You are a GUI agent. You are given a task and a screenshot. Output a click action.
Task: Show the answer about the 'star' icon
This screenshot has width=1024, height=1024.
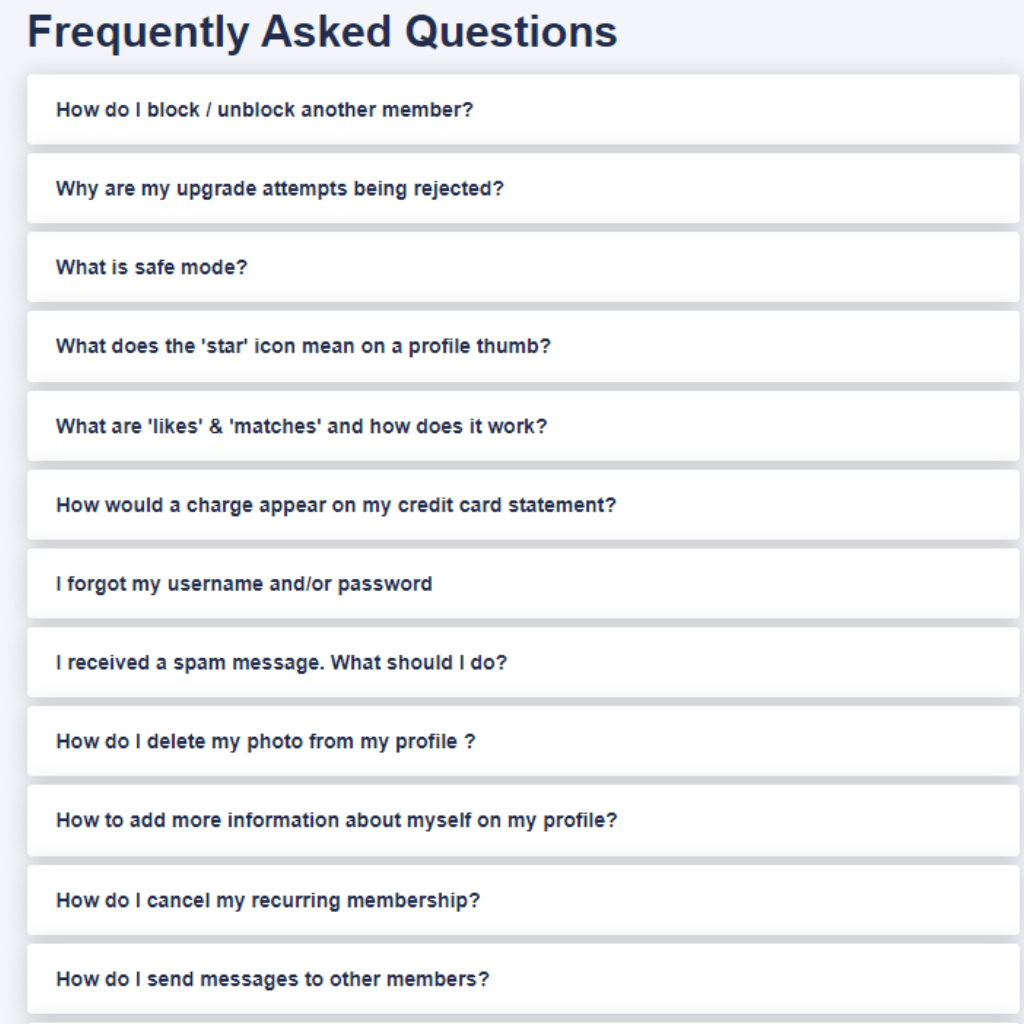[x=303, y=347]
